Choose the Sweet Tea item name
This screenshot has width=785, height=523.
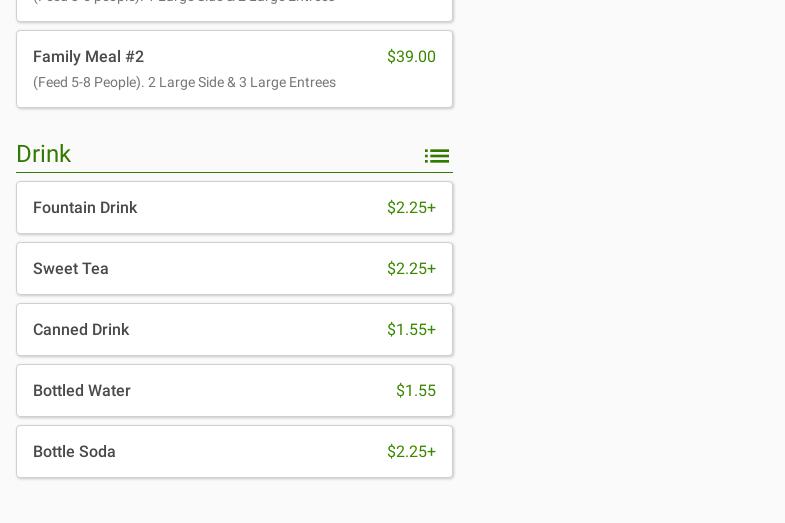click(x=71, y=269)
